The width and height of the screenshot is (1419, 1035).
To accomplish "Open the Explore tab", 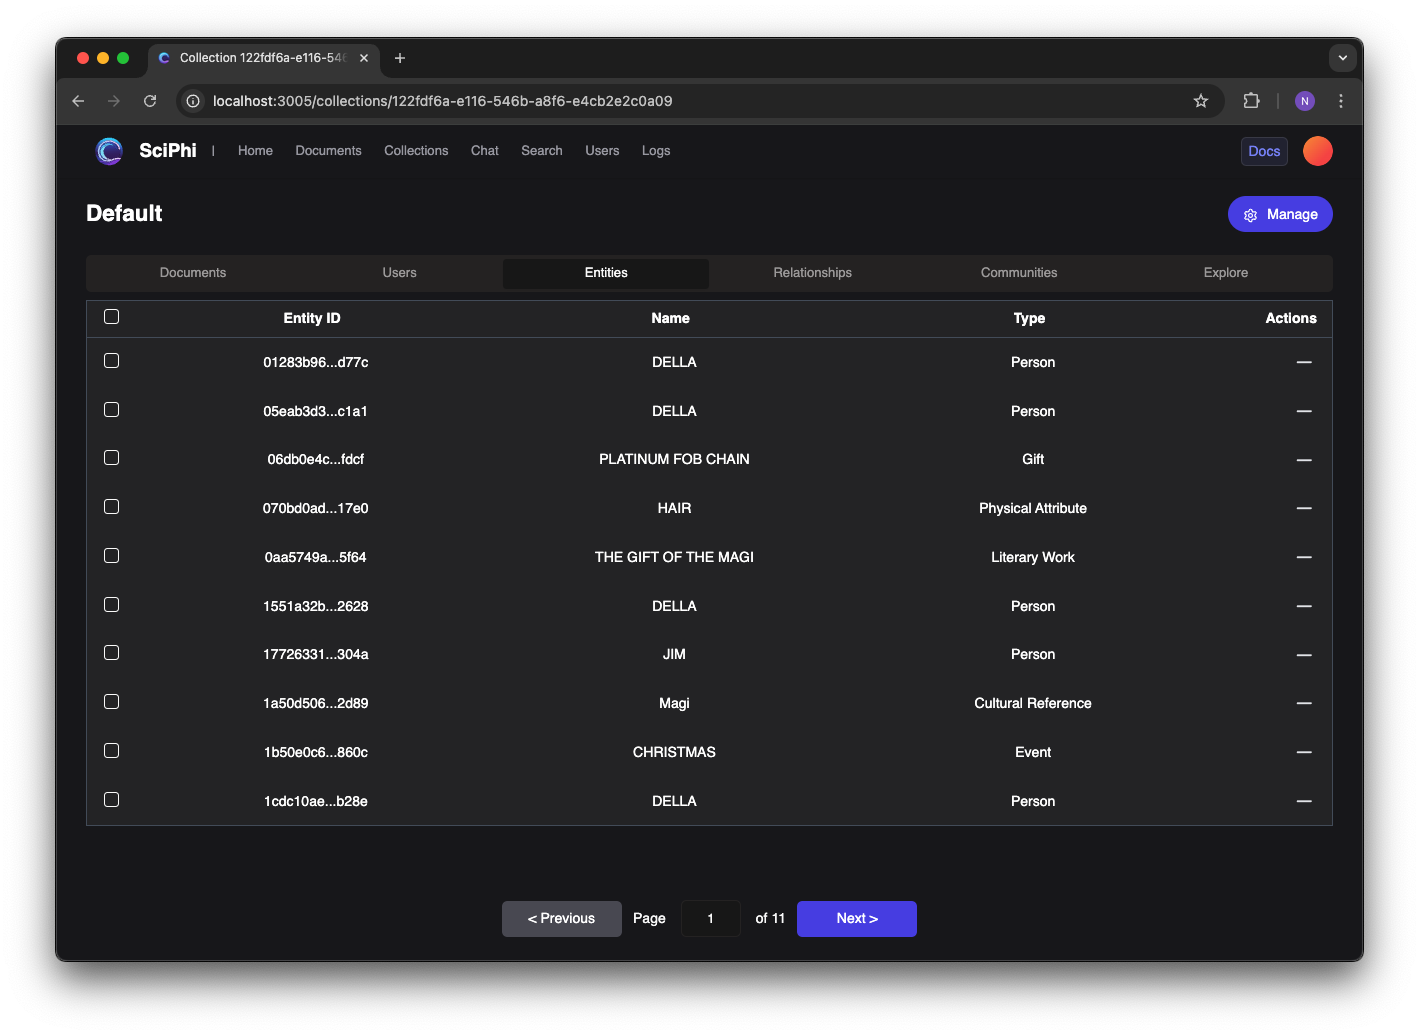I will 1226,273.
